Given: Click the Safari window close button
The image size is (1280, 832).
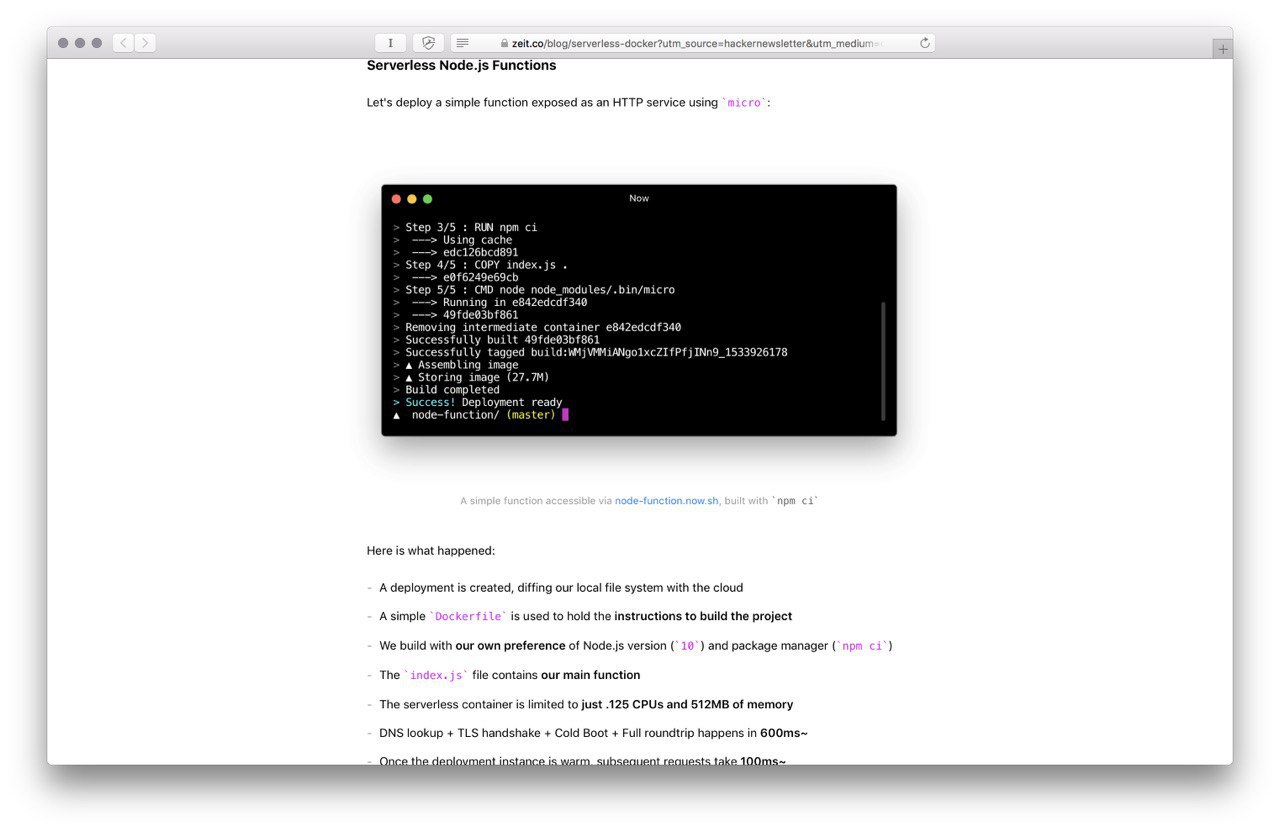Looking at the screenshot, I should point(63,43).
